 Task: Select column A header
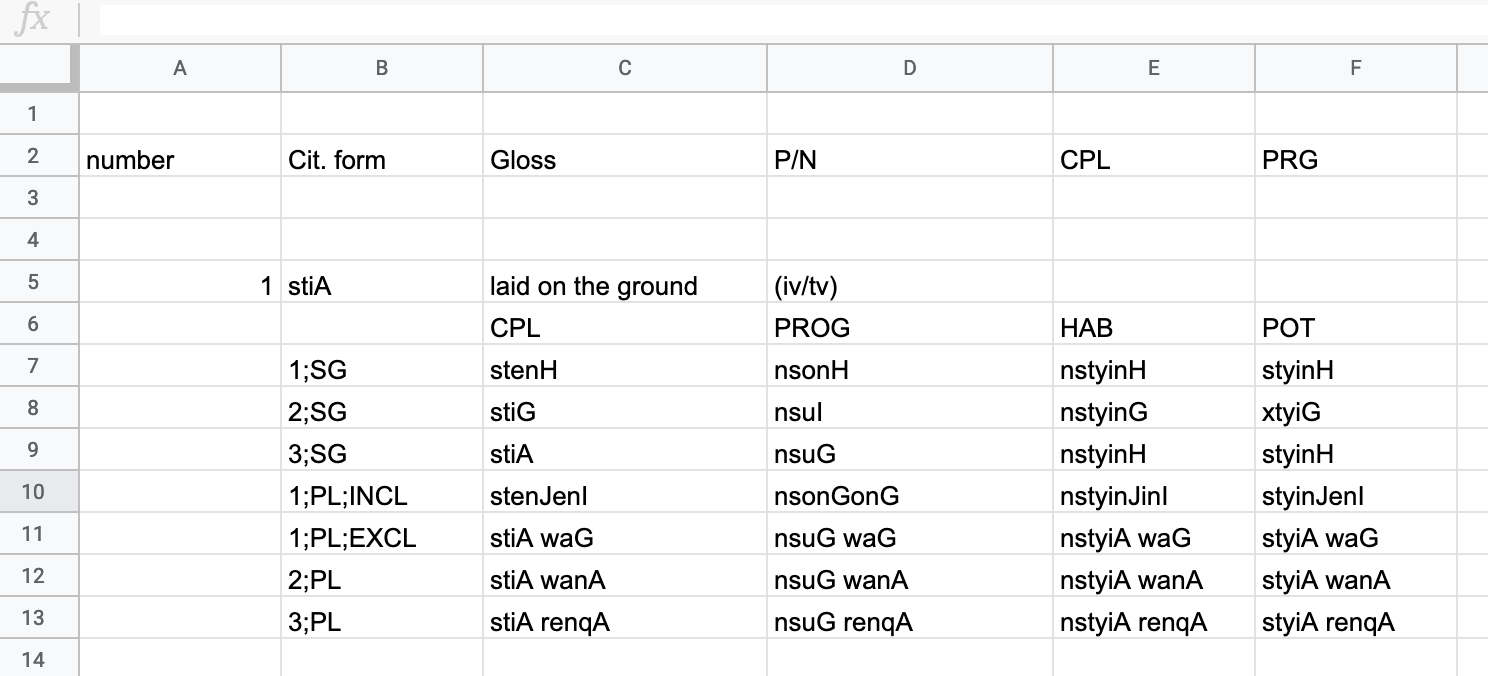tap(180, 68)
